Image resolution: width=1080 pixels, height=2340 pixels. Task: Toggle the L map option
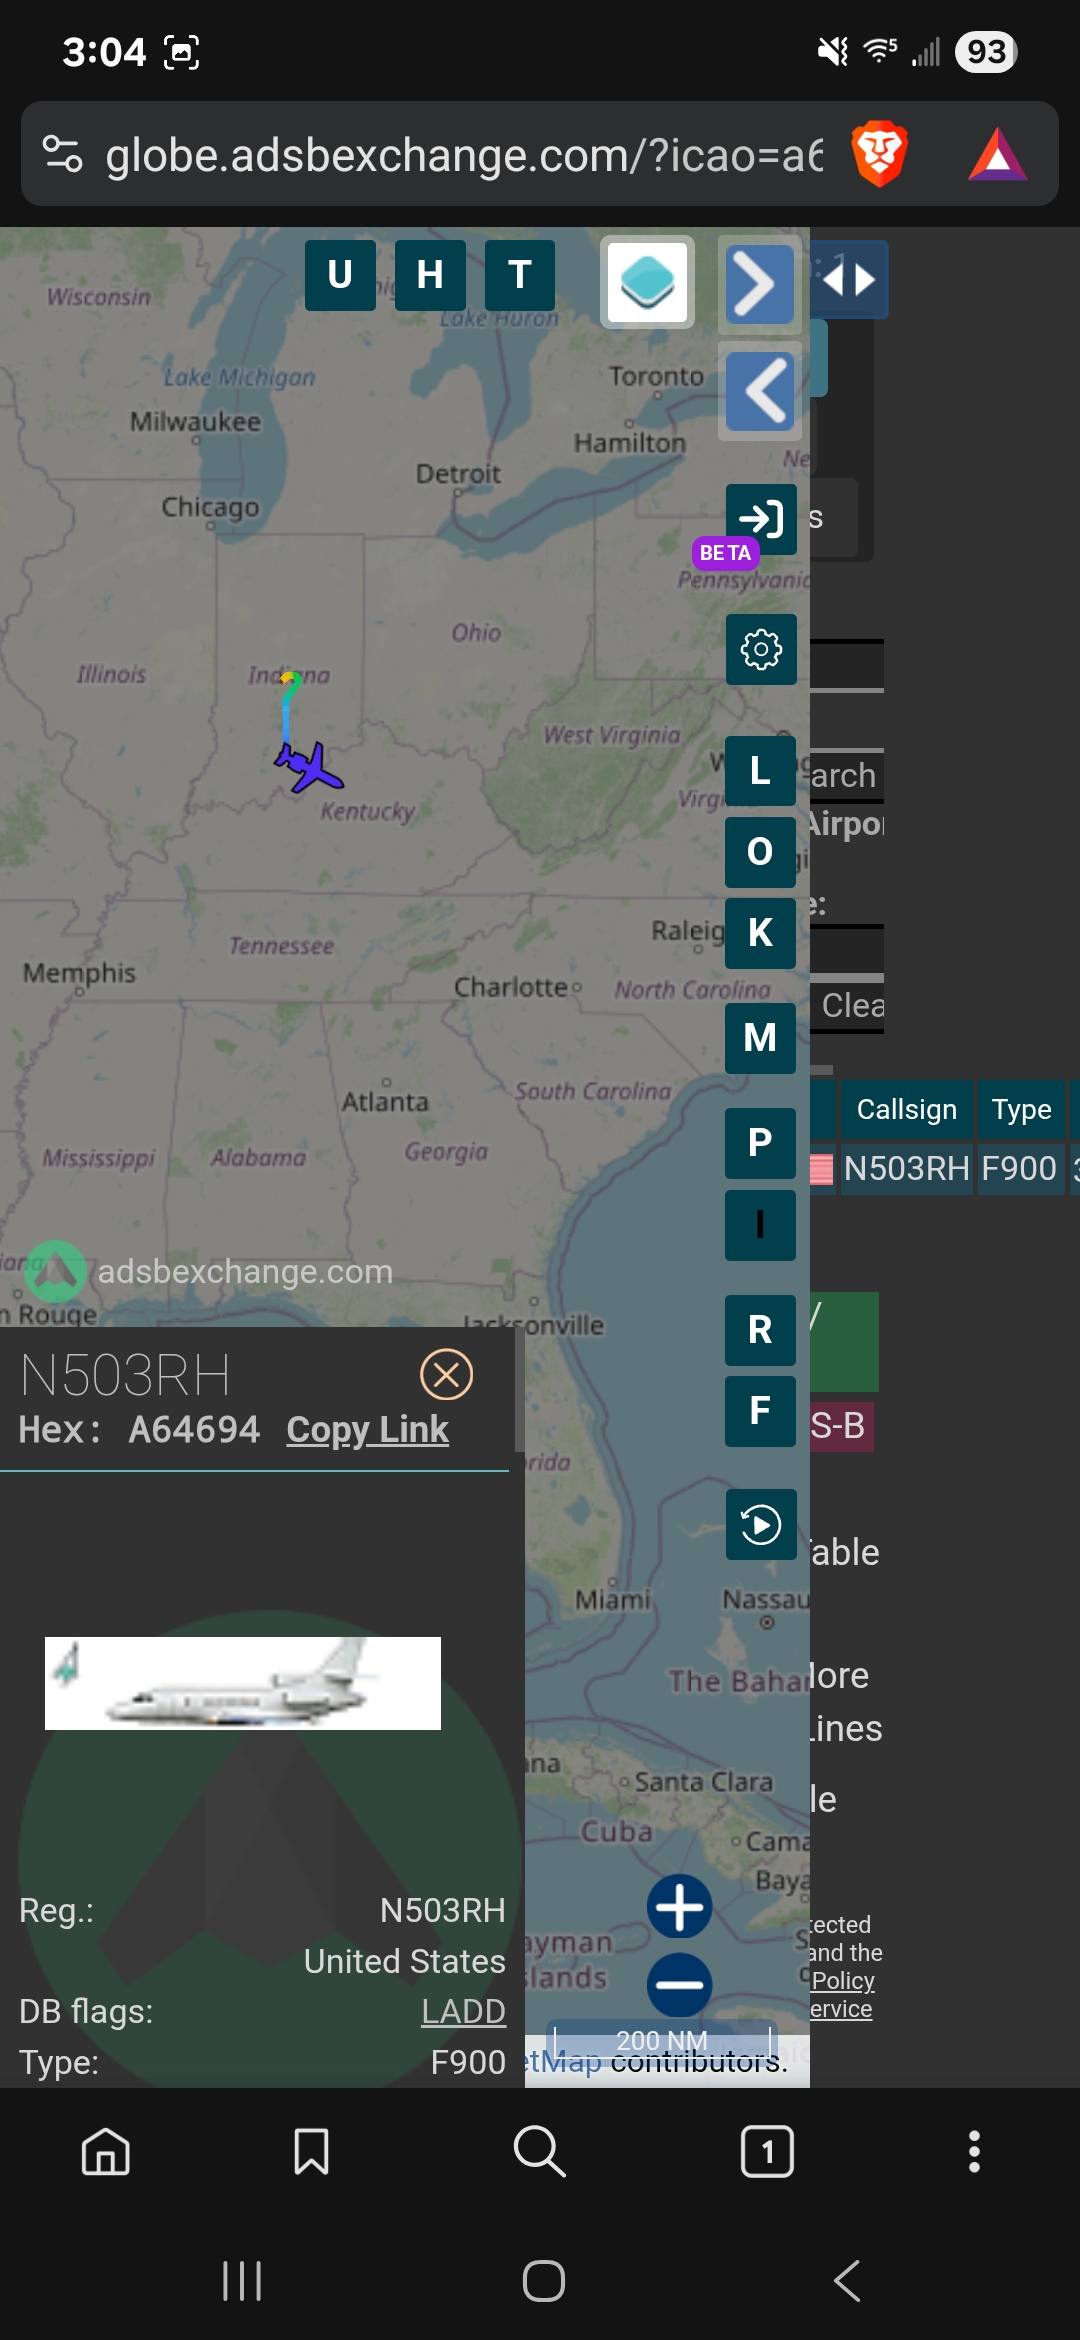[x=760, y=771]
